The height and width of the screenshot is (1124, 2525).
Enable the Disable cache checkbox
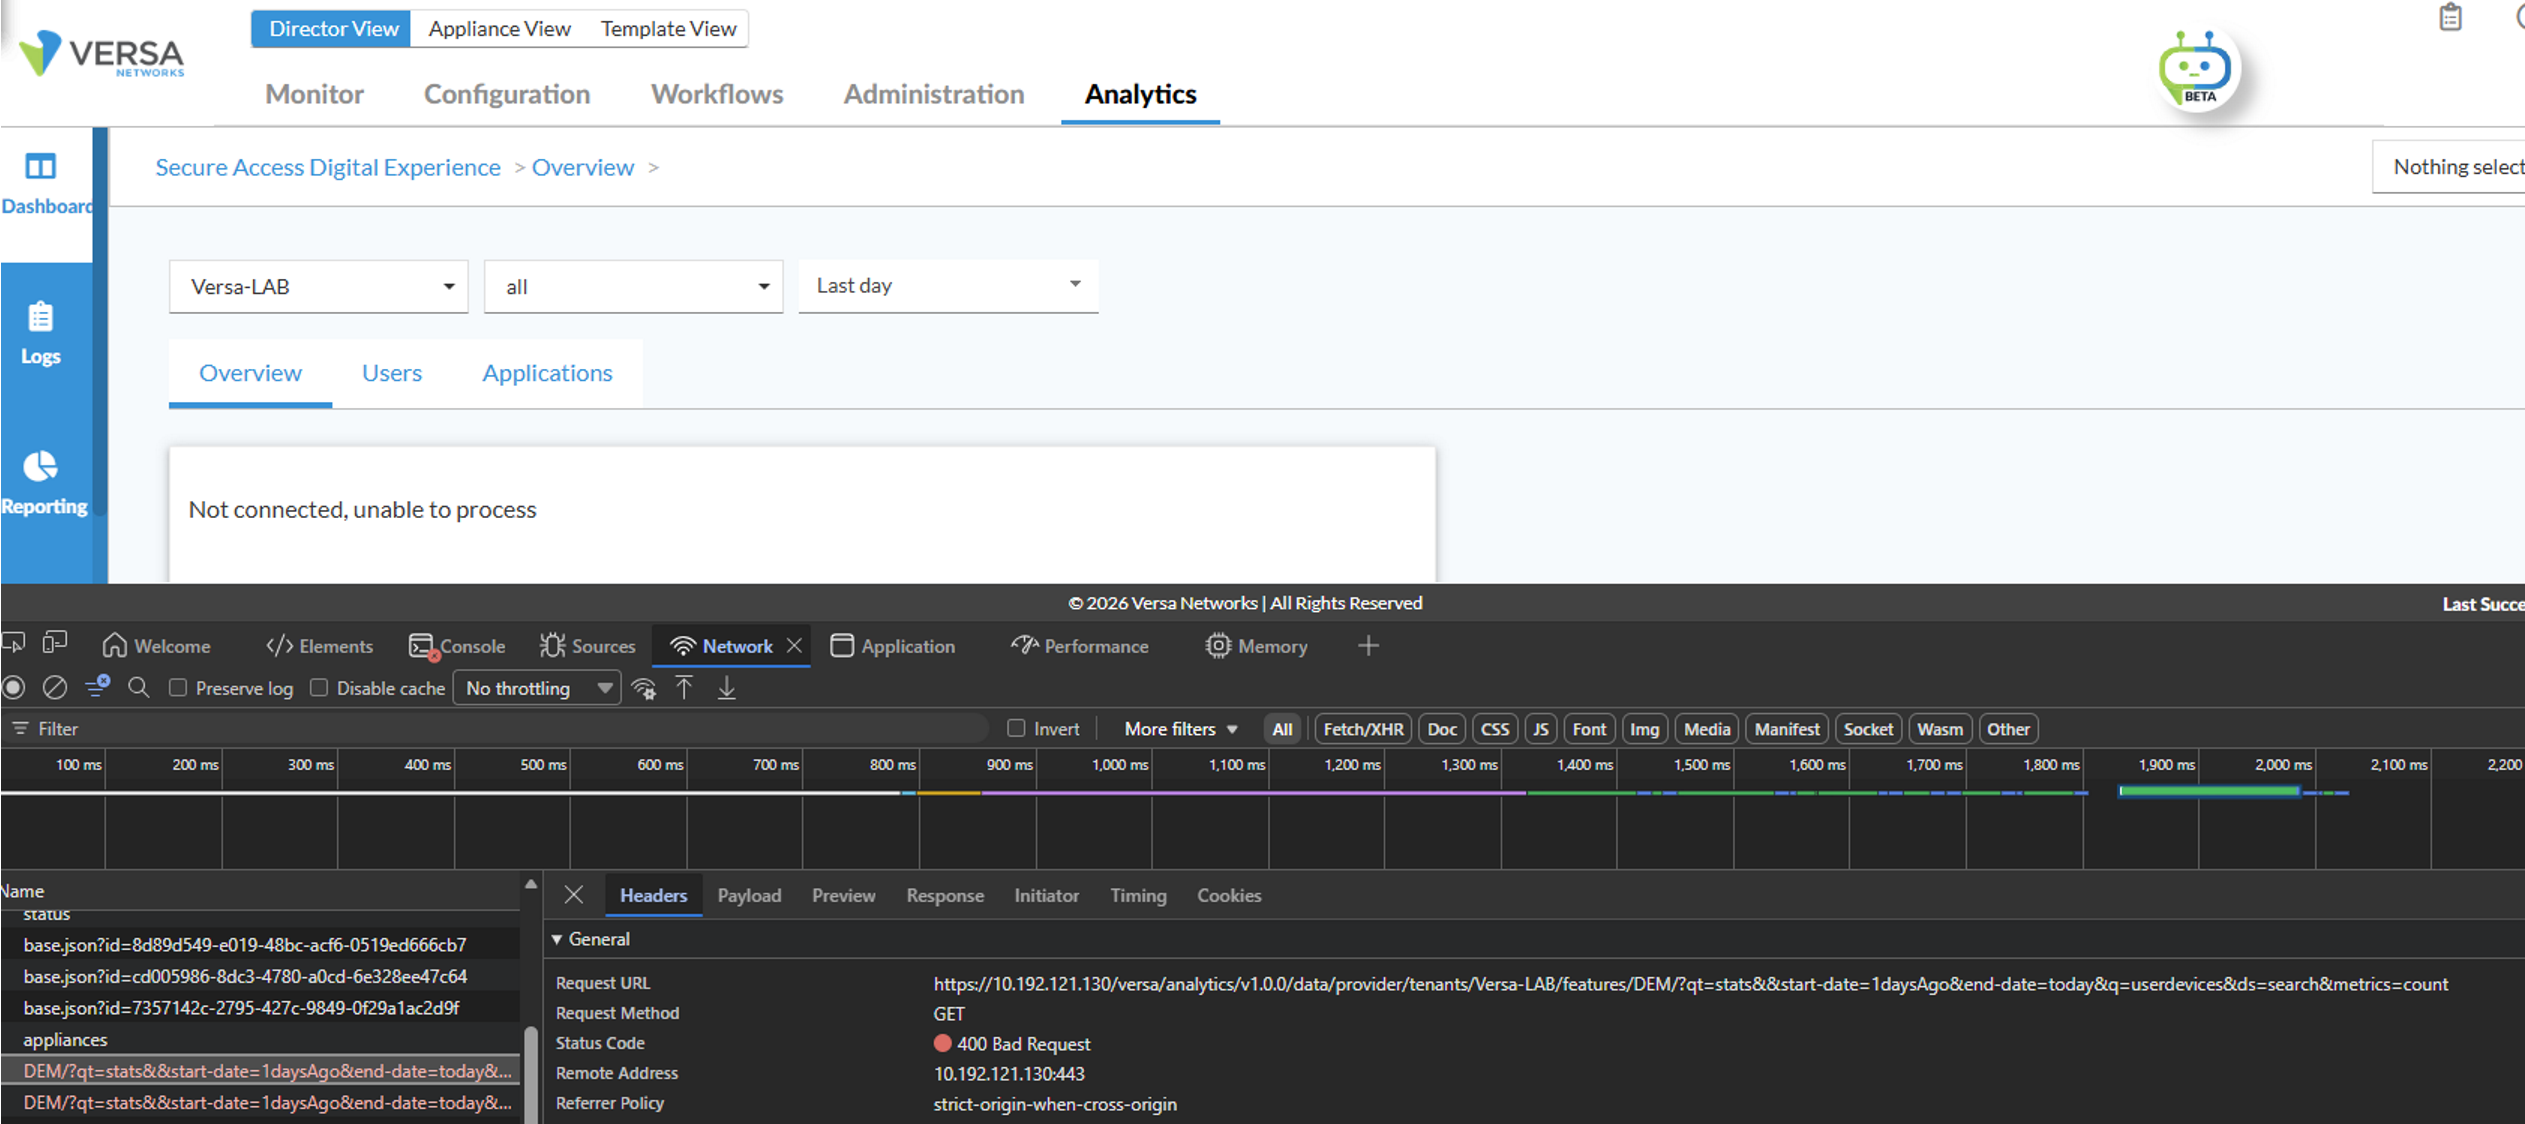319,688
